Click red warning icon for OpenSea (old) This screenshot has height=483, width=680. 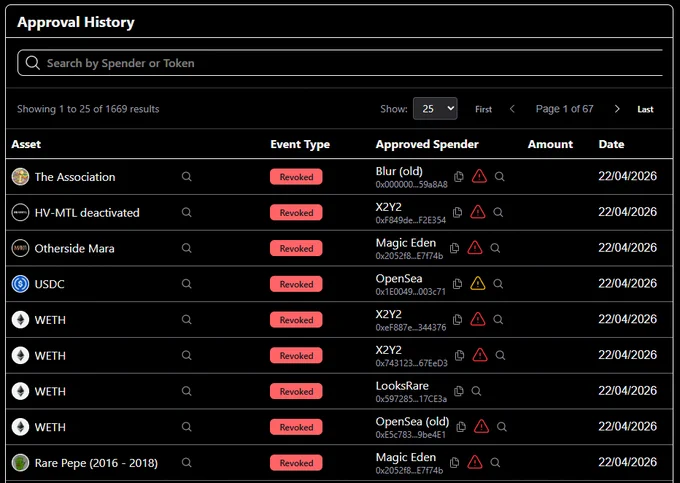pos(481,426)
